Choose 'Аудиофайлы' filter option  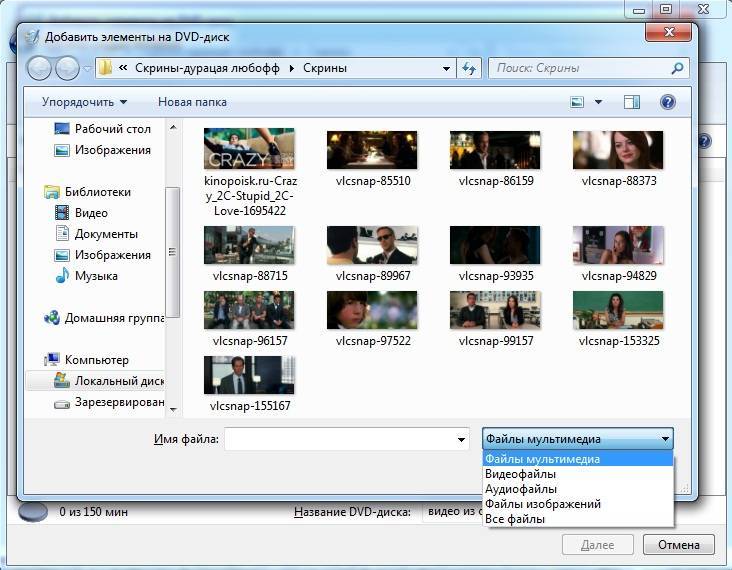[x=577, y=489]
